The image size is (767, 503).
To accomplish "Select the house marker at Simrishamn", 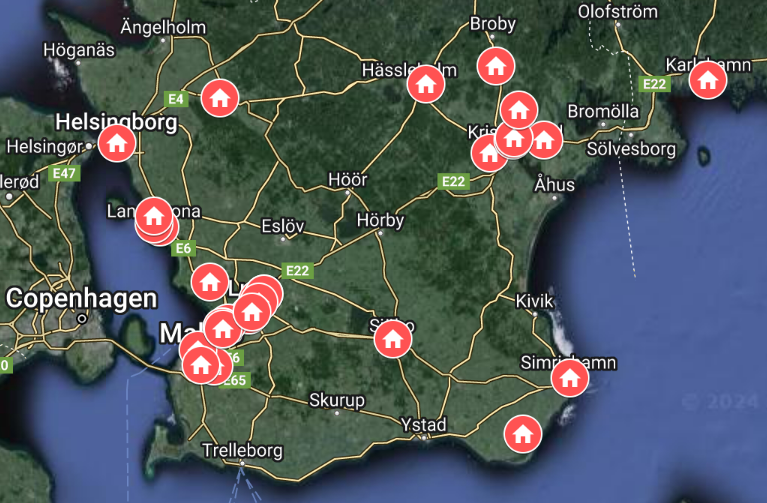I will (x=569, y=378).
